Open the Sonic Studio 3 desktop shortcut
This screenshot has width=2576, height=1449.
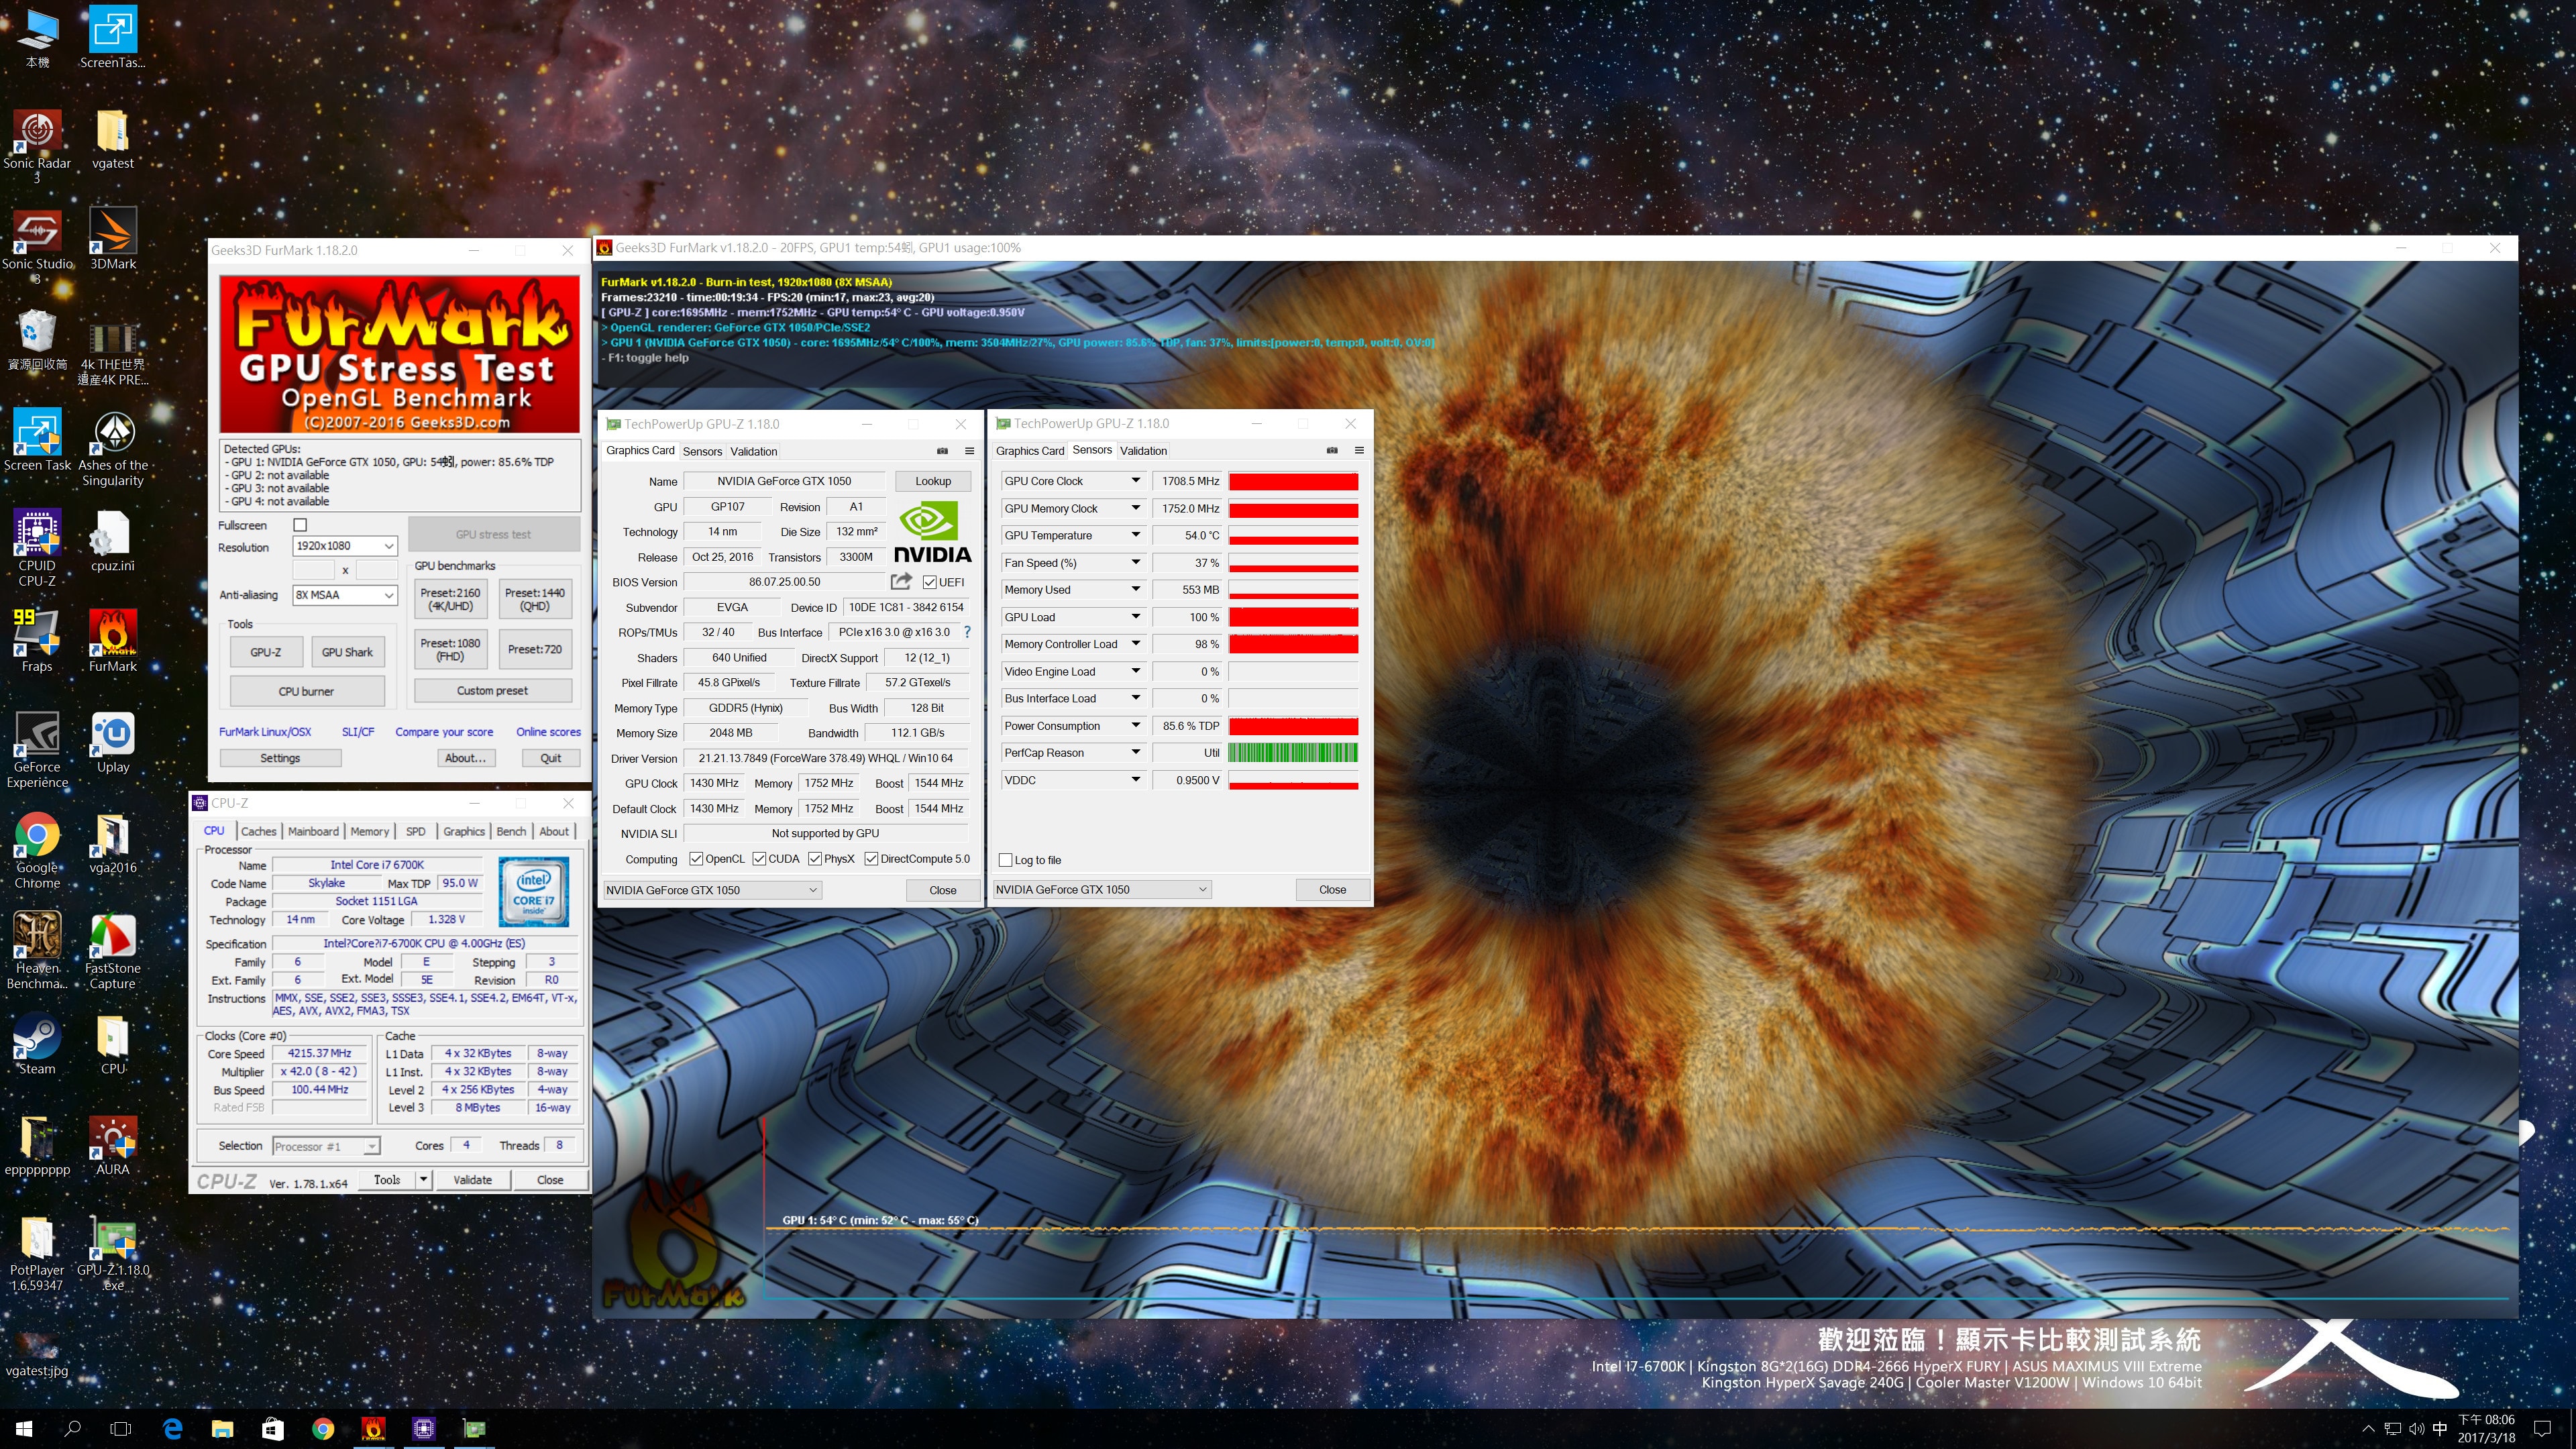pyautogui.click(x=37, y=247)
